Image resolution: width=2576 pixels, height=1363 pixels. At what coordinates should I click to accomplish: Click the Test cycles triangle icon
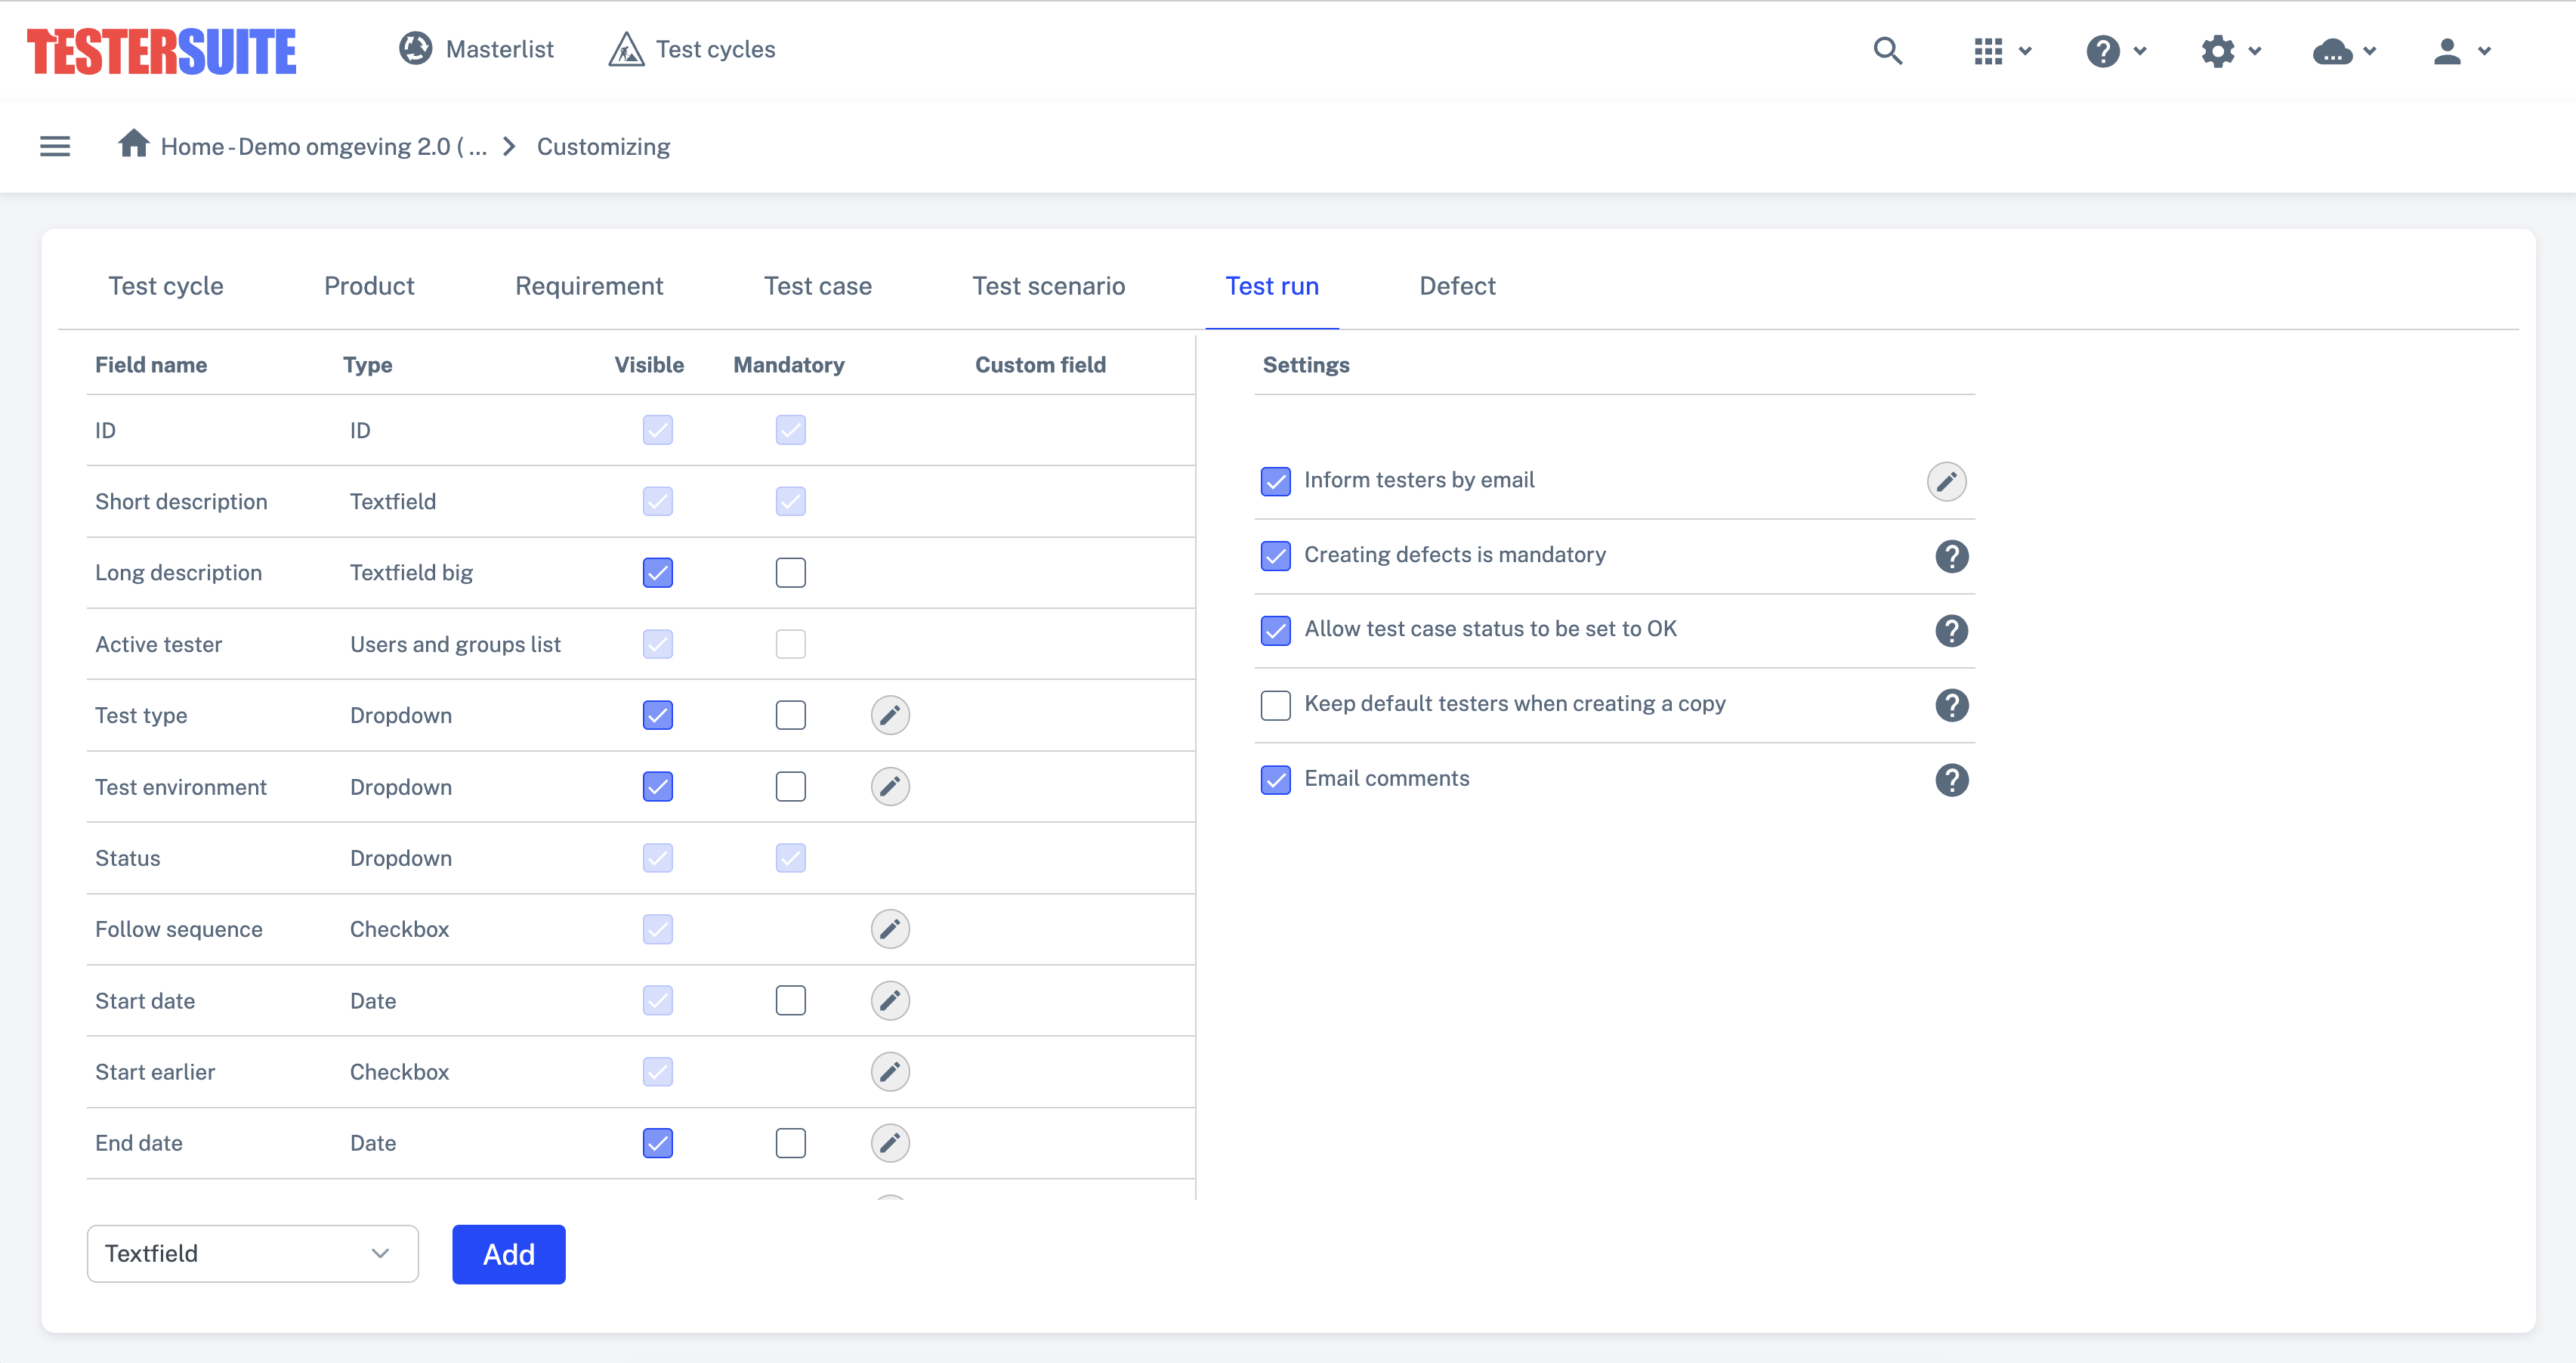pos(626,49)
